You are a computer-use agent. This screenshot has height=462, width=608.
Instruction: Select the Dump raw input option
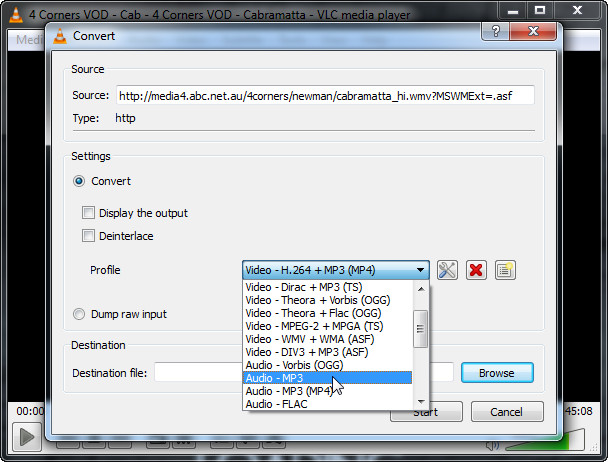[79, 314]
